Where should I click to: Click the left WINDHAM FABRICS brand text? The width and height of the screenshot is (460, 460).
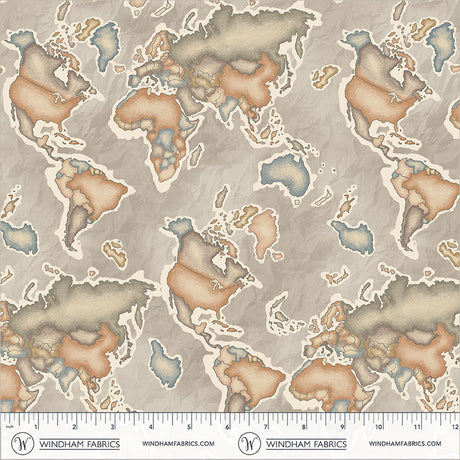tap(80, 444)
